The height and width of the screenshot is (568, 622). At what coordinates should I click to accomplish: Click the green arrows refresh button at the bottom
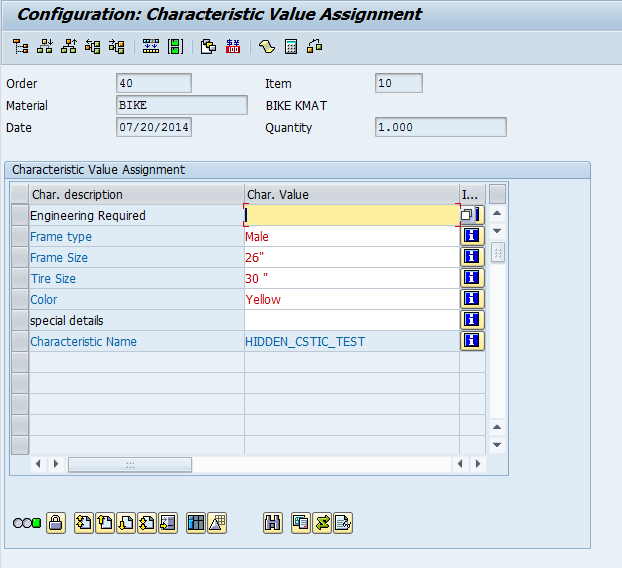click(x=322, y=523)
